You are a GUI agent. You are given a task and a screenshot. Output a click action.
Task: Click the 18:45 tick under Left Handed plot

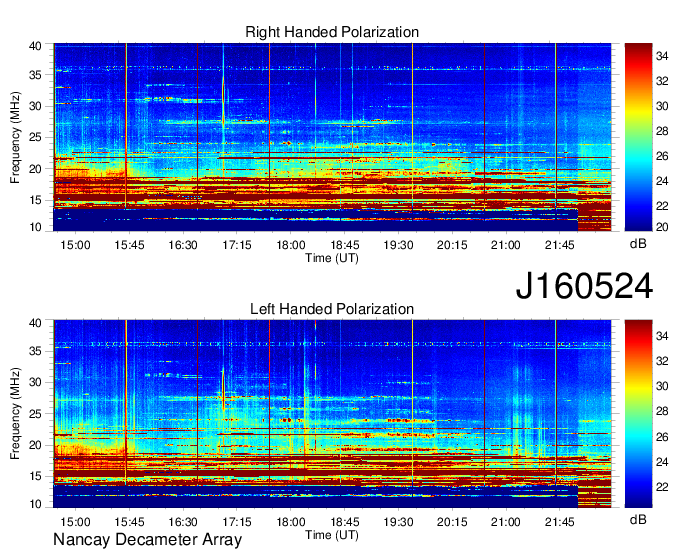(x=345, y=521)
